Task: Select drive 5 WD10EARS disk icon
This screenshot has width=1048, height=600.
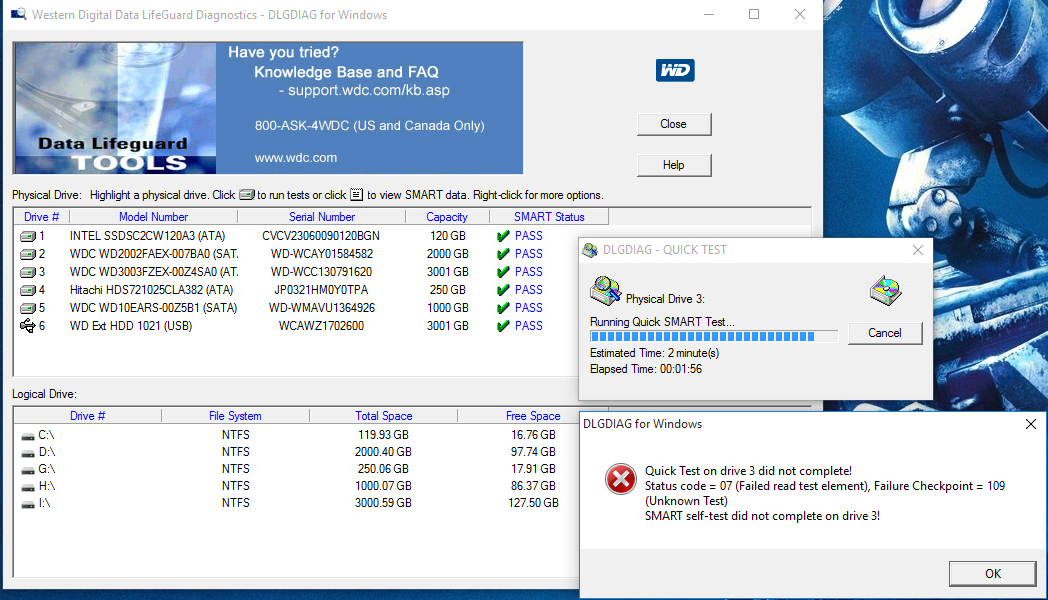Action: click(x=27, y=309)
